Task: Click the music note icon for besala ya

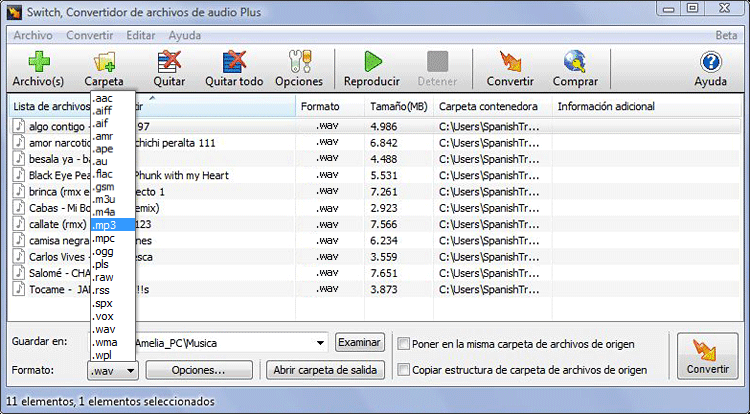Action: coord(19,158)
